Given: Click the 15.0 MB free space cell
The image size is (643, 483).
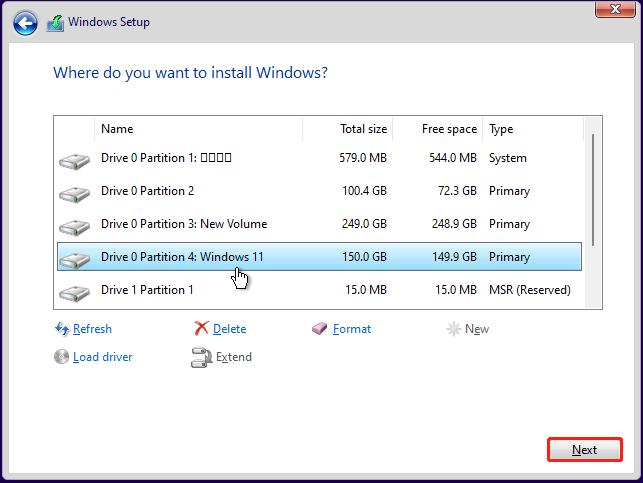Looking at the screenshot, I should [x=456, y=290].
